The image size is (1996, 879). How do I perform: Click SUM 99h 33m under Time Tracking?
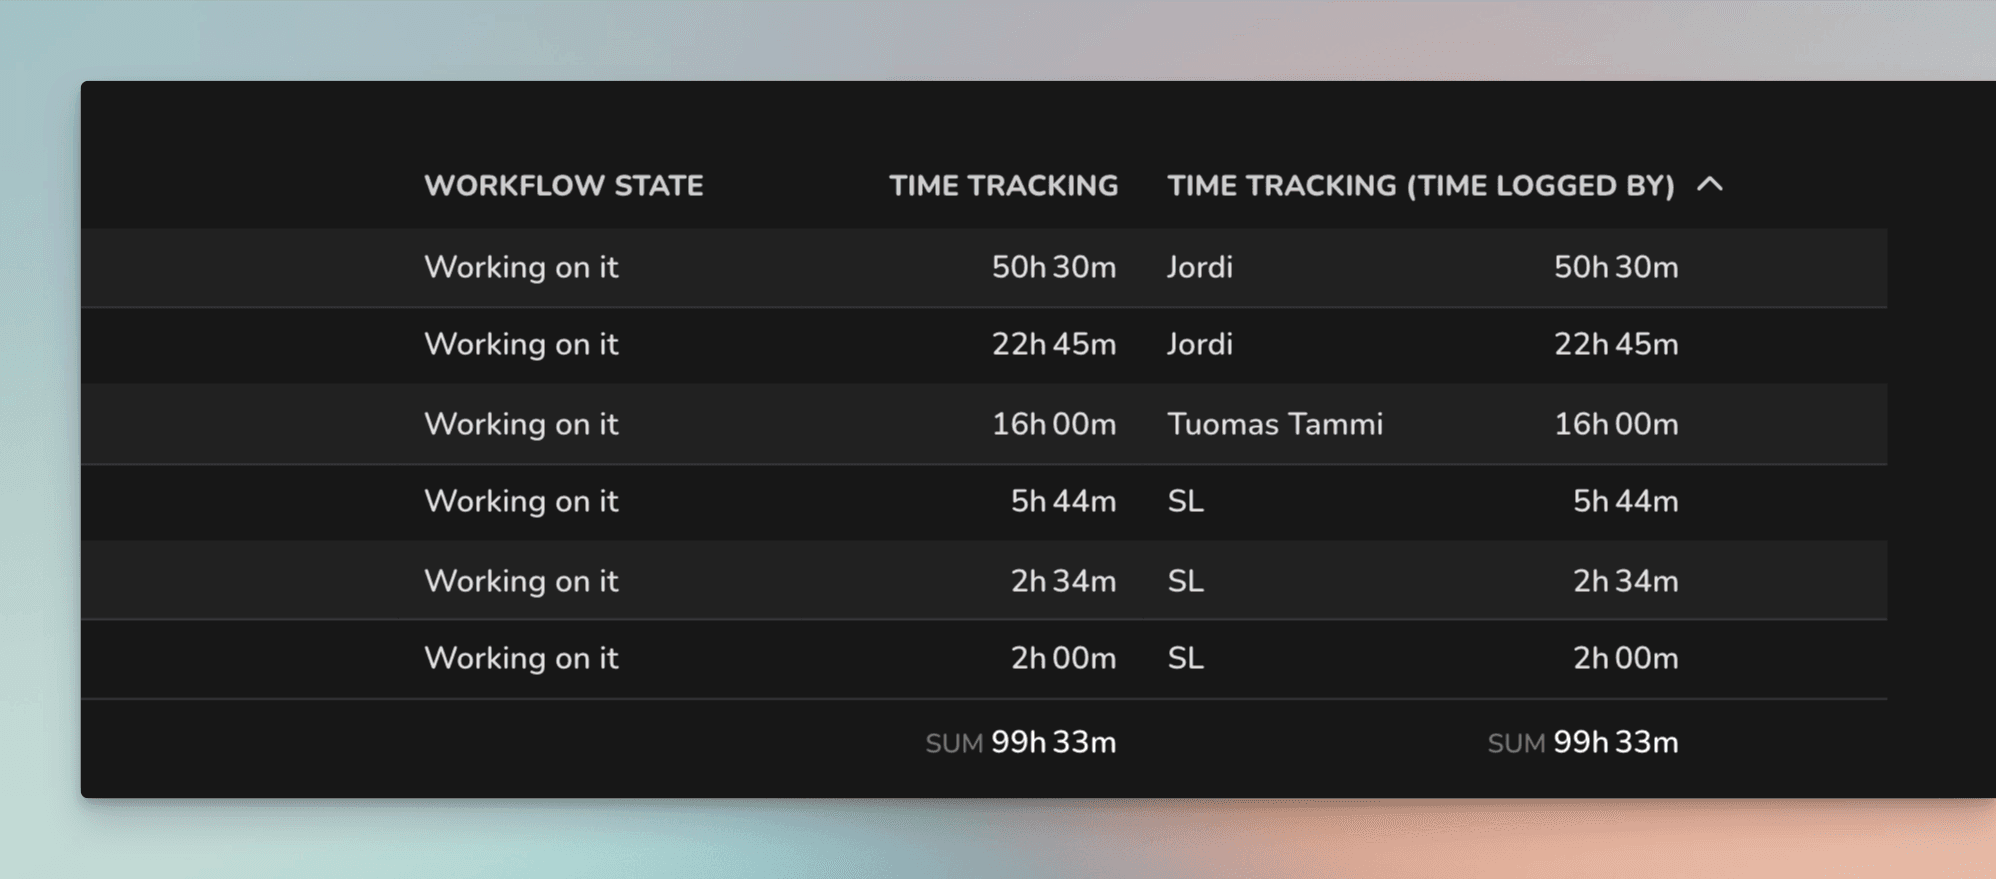pos(1021,743)
